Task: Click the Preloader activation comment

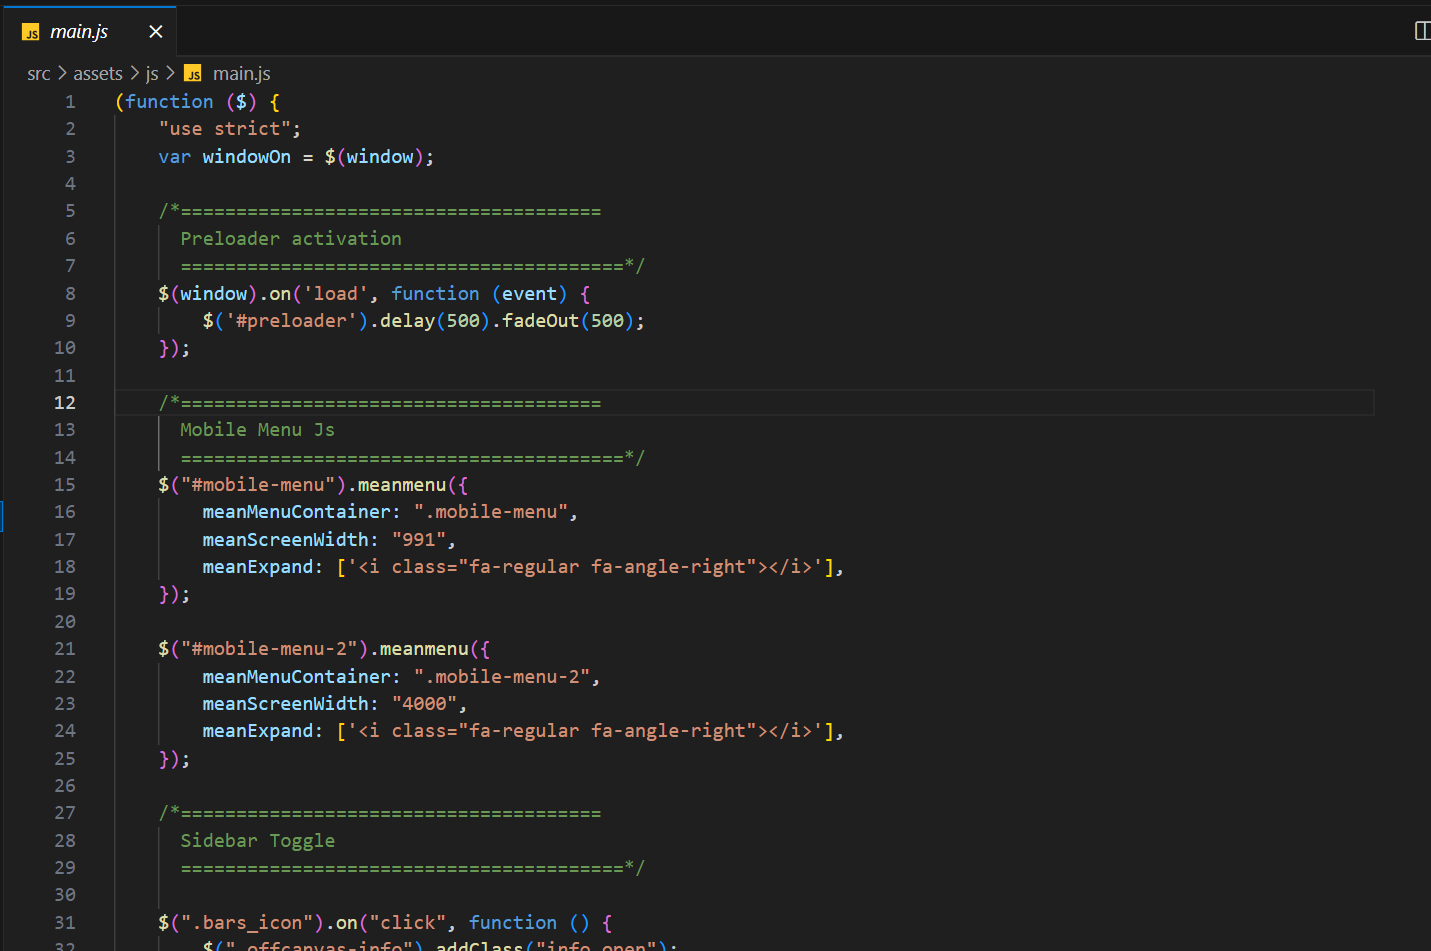Action: [291, 239]
